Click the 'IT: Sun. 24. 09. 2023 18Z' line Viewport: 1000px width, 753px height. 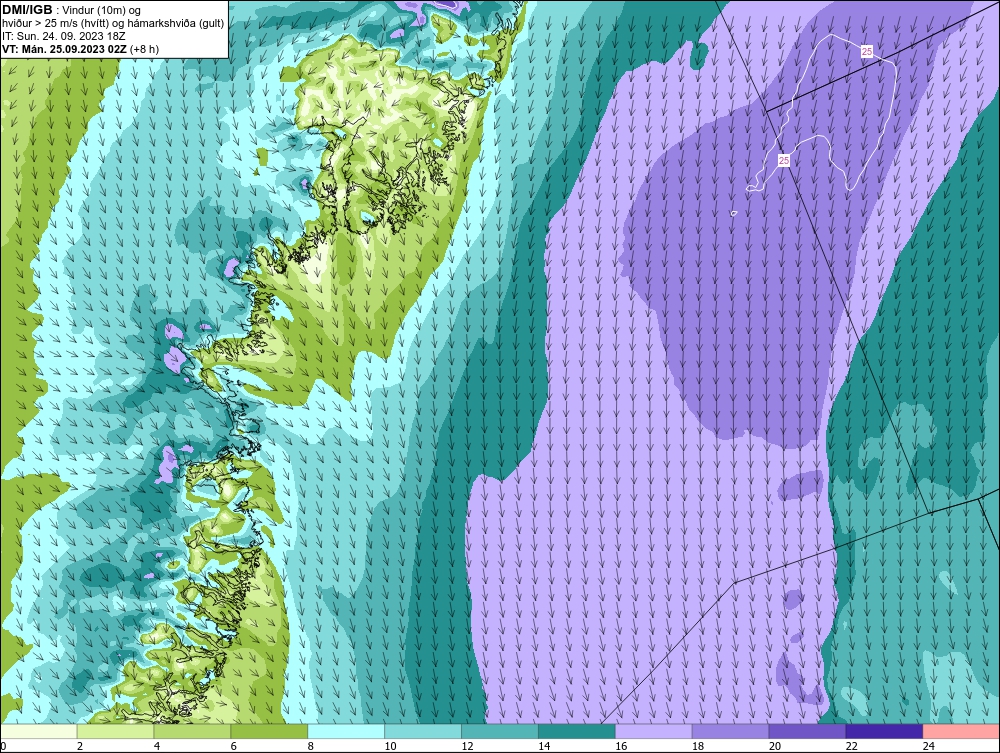[x=64, y=36]
